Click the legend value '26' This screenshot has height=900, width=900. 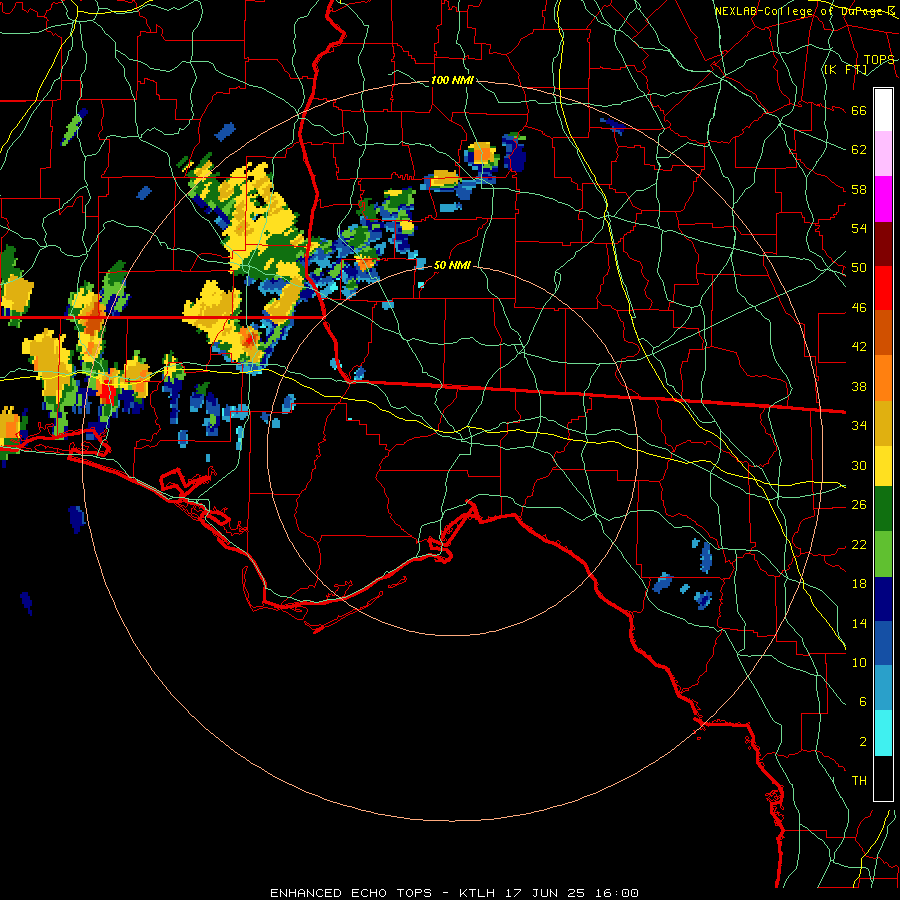(859, 505)
